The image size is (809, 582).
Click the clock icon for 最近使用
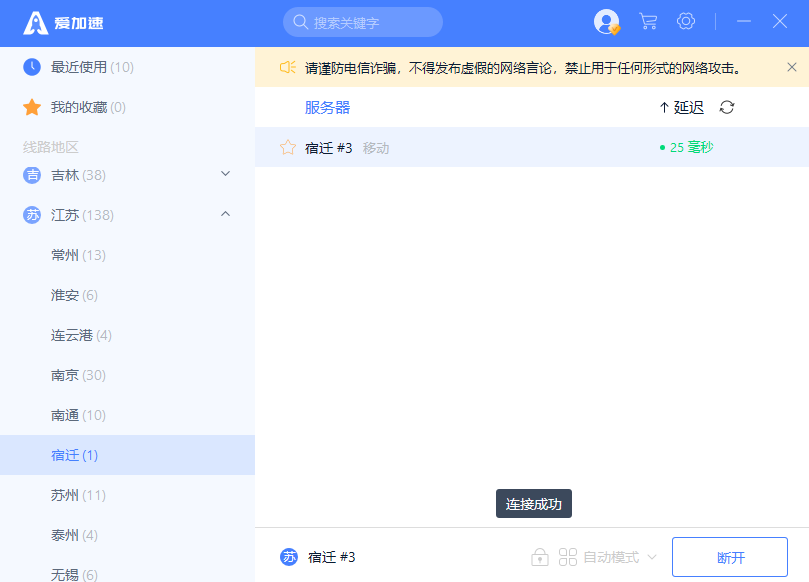click(32, 67)
